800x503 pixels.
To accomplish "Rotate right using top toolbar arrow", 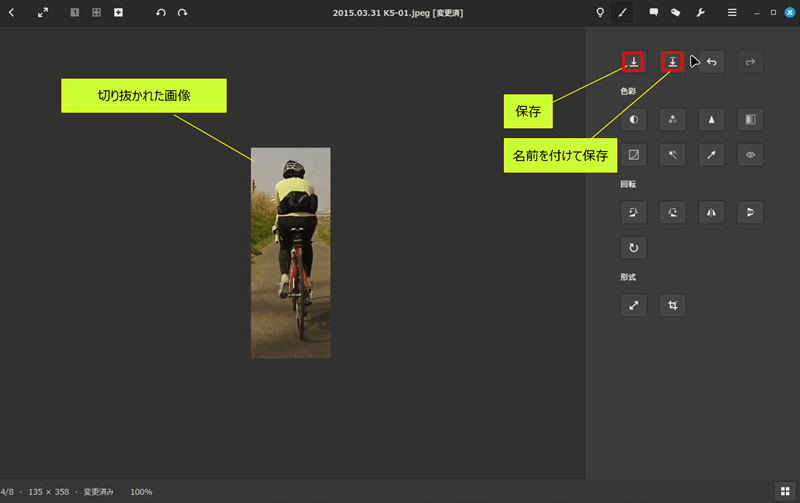I will point(182,12).
